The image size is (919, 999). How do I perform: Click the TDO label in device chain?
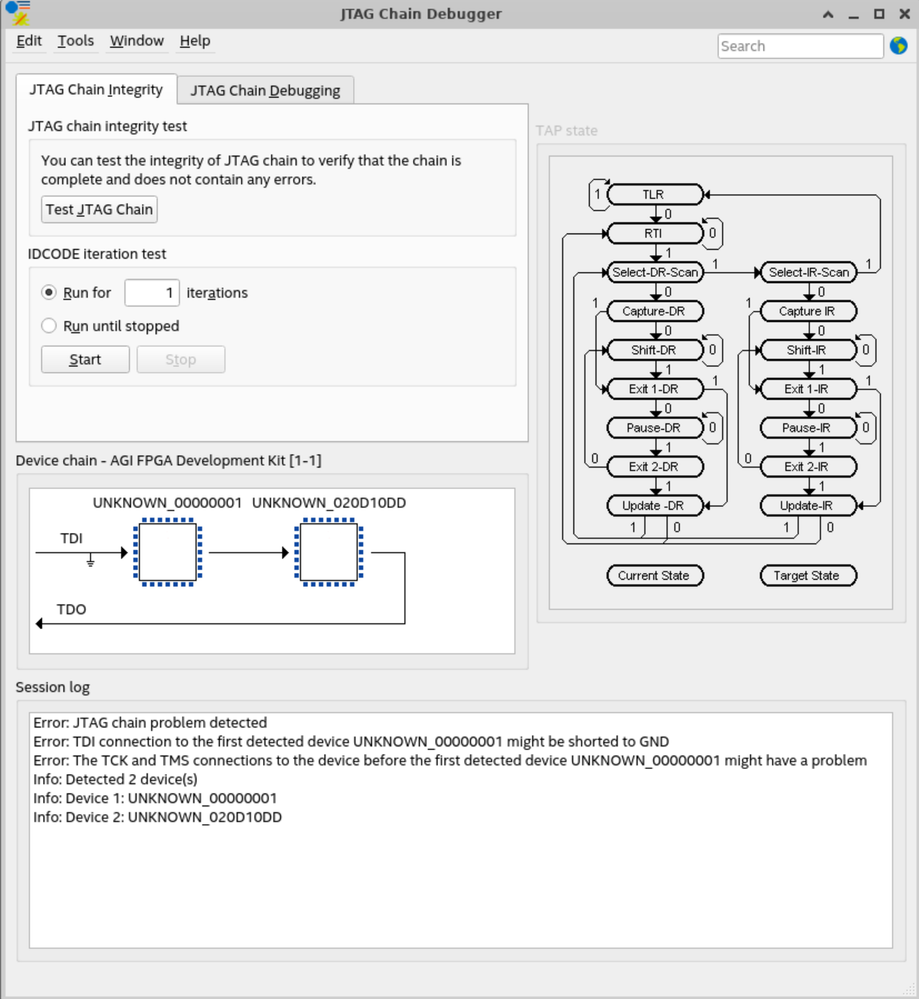point(71,609)
